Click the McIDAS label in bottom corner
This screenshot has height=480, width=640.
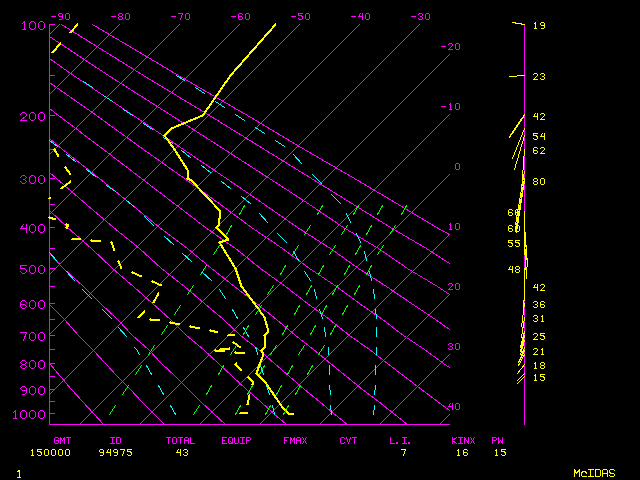pos(593,473)
